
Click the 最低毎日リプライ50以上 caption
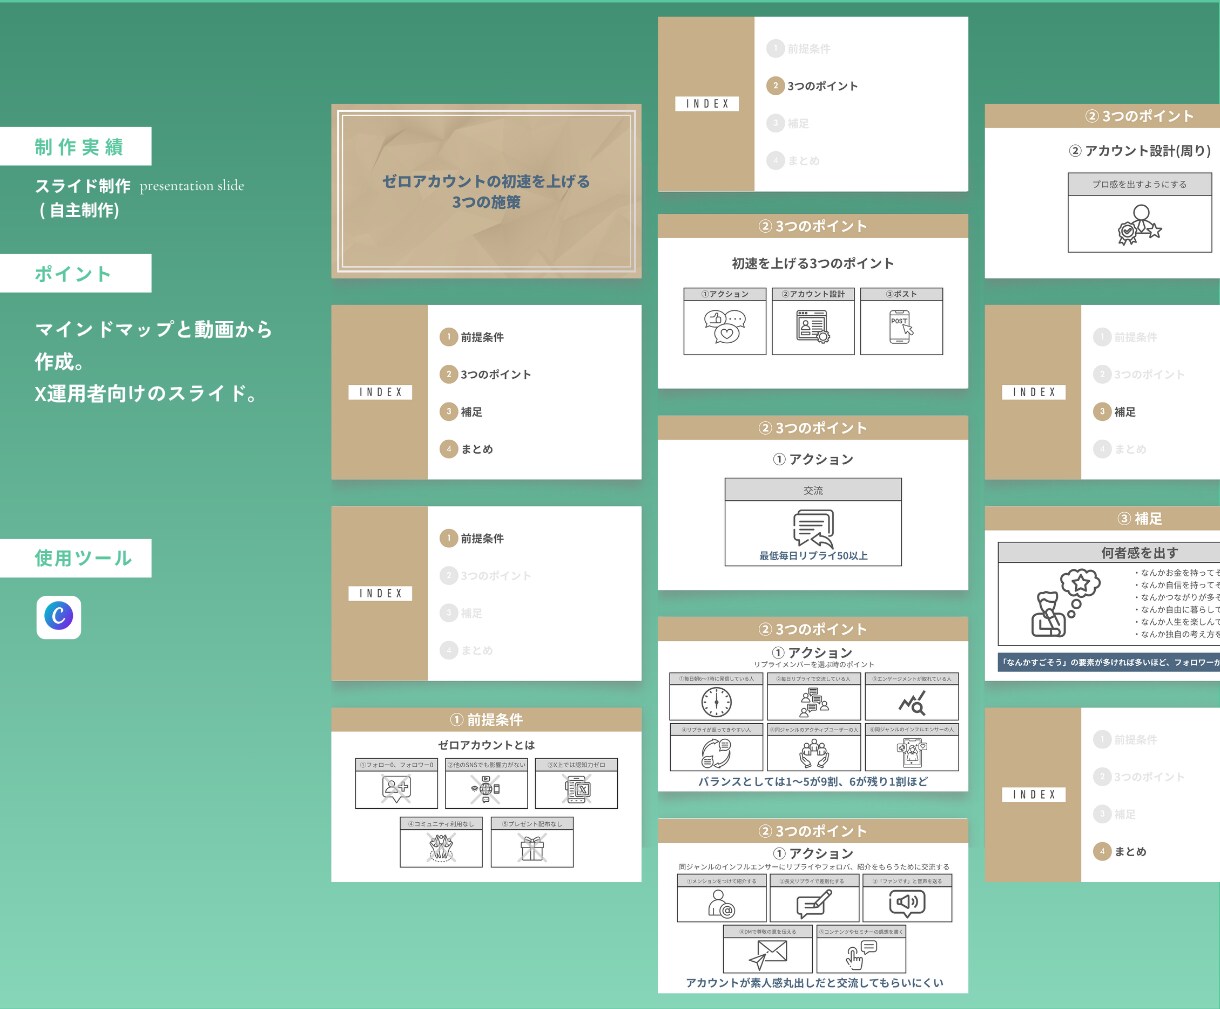point(813,556)
